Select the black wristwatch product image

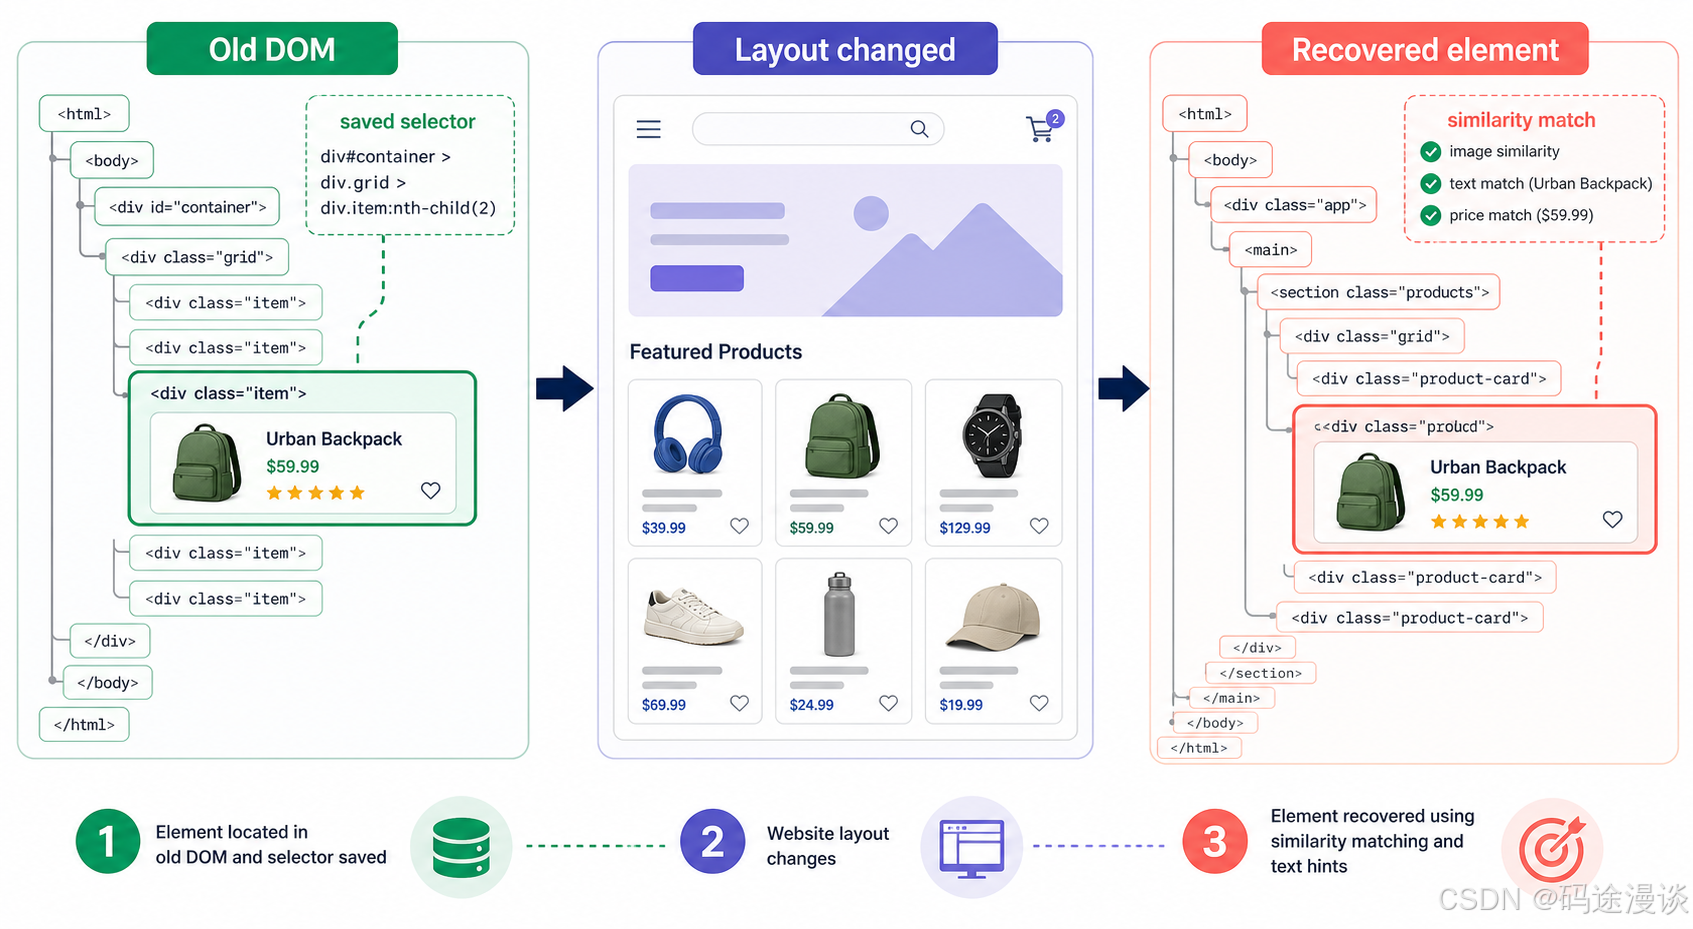[991, 435]
